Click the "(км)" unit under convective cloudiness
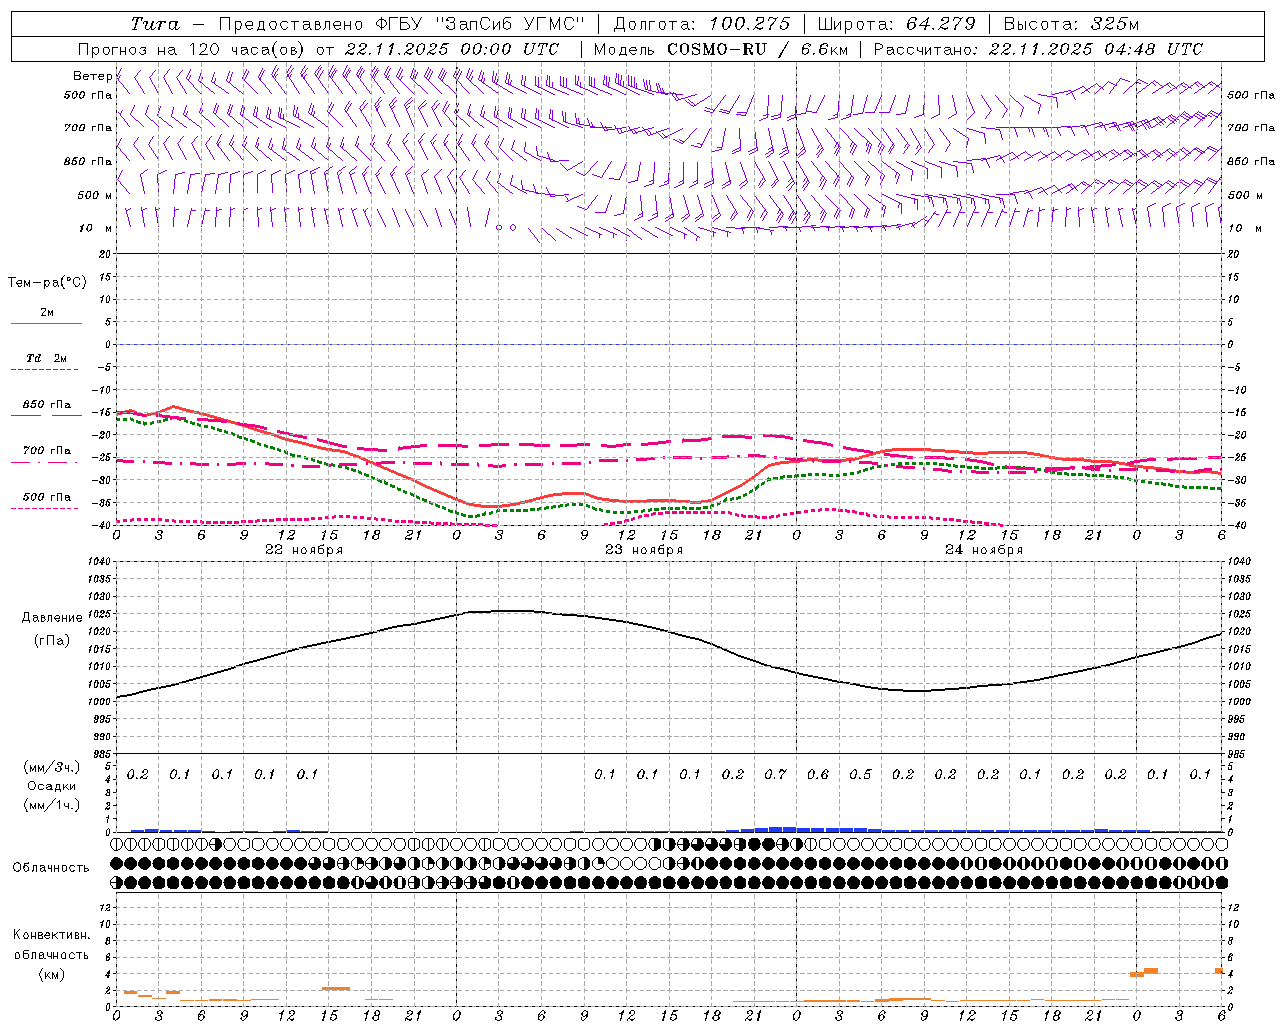 [x=52, y=975]
